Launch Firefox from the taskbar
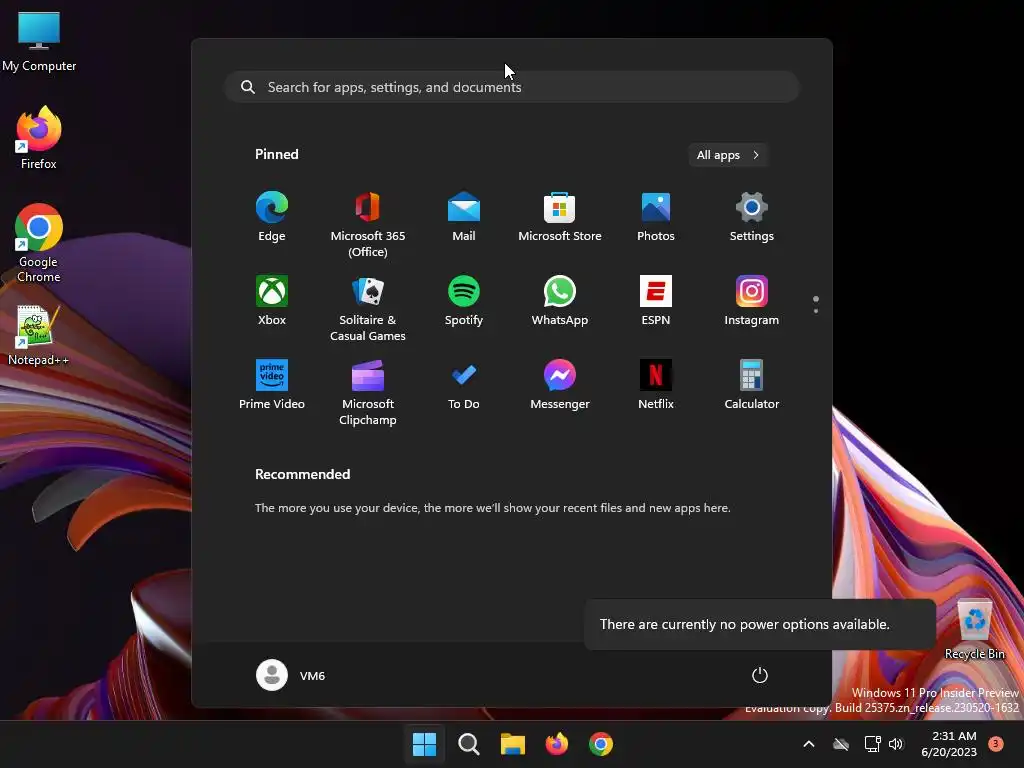 pos(556,744)
